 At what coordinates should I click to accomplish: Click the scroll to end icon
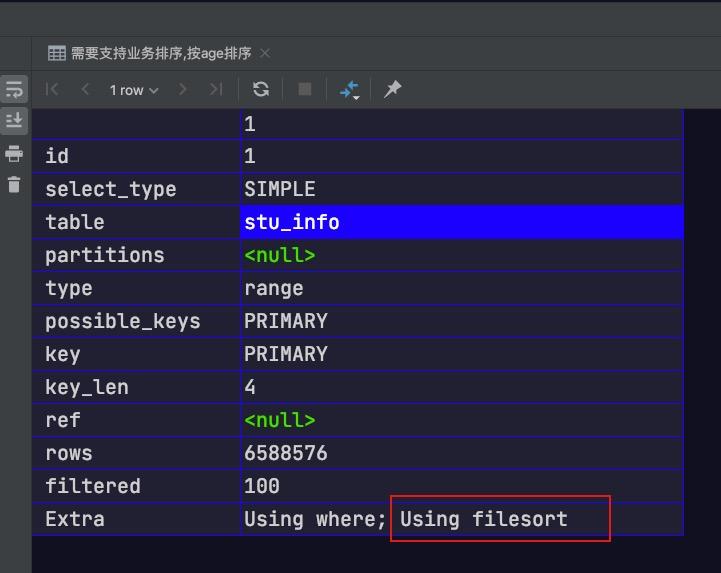(x=14, y=121)
